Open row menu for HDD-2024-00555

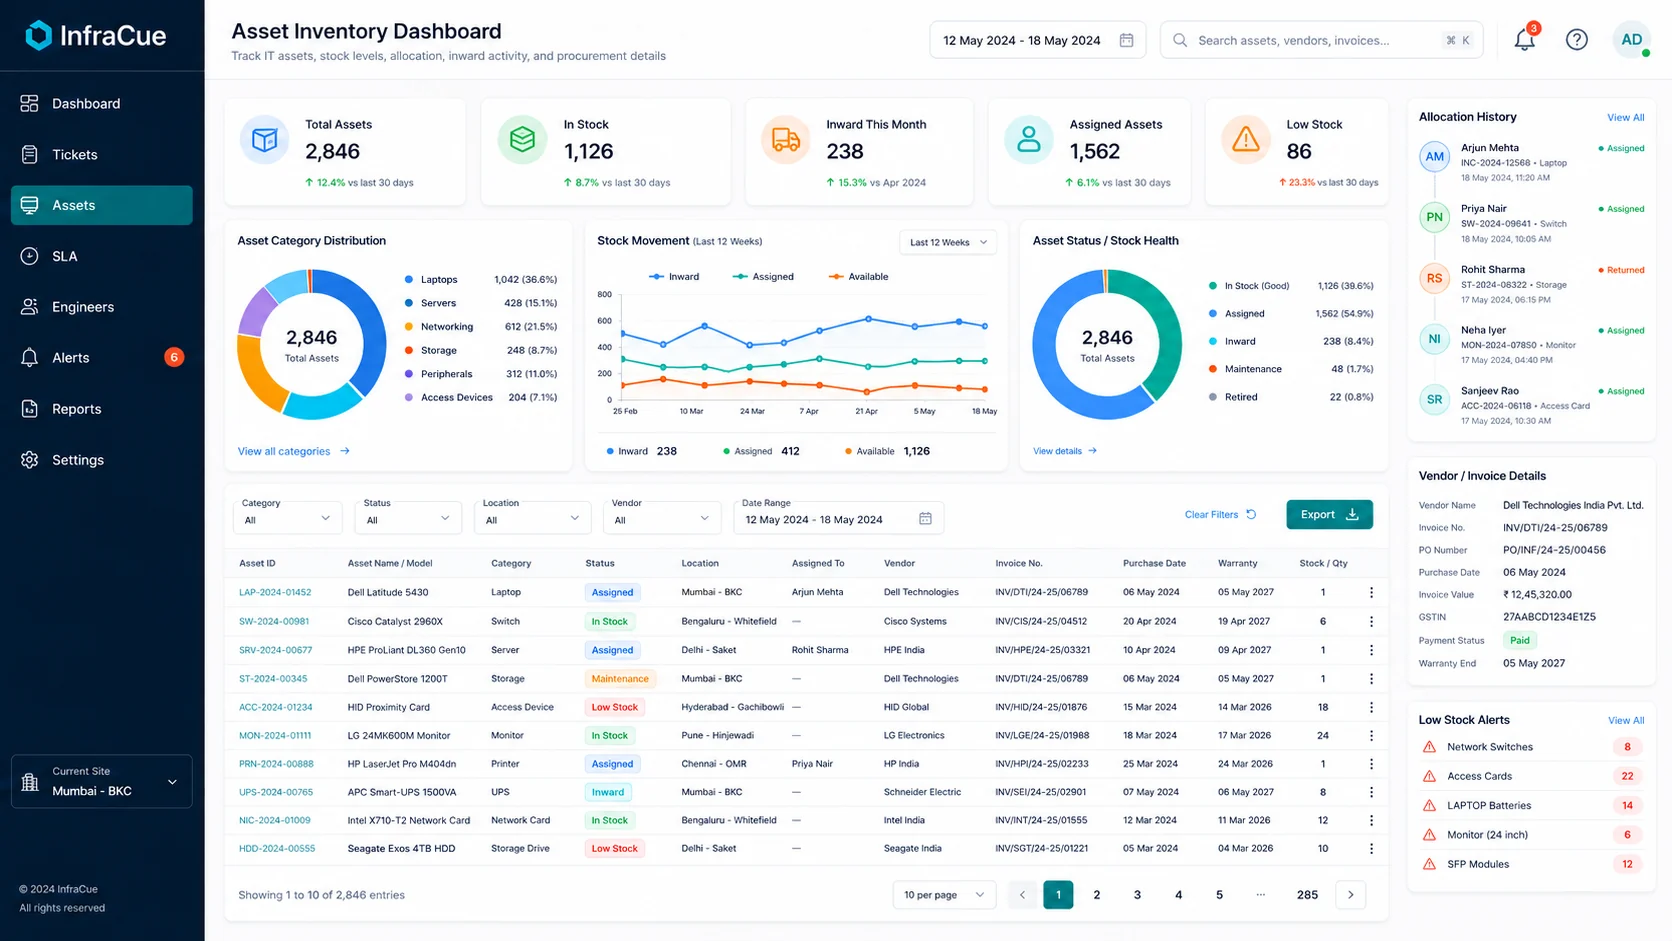[x=1371, y=848]
